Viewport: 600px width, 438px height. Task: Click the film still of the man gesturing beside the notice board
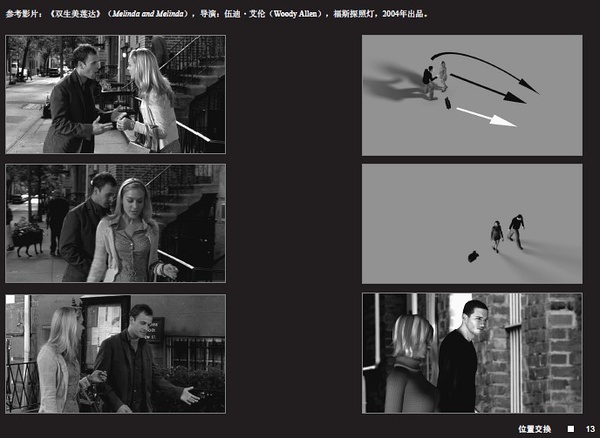click(116, 354)
